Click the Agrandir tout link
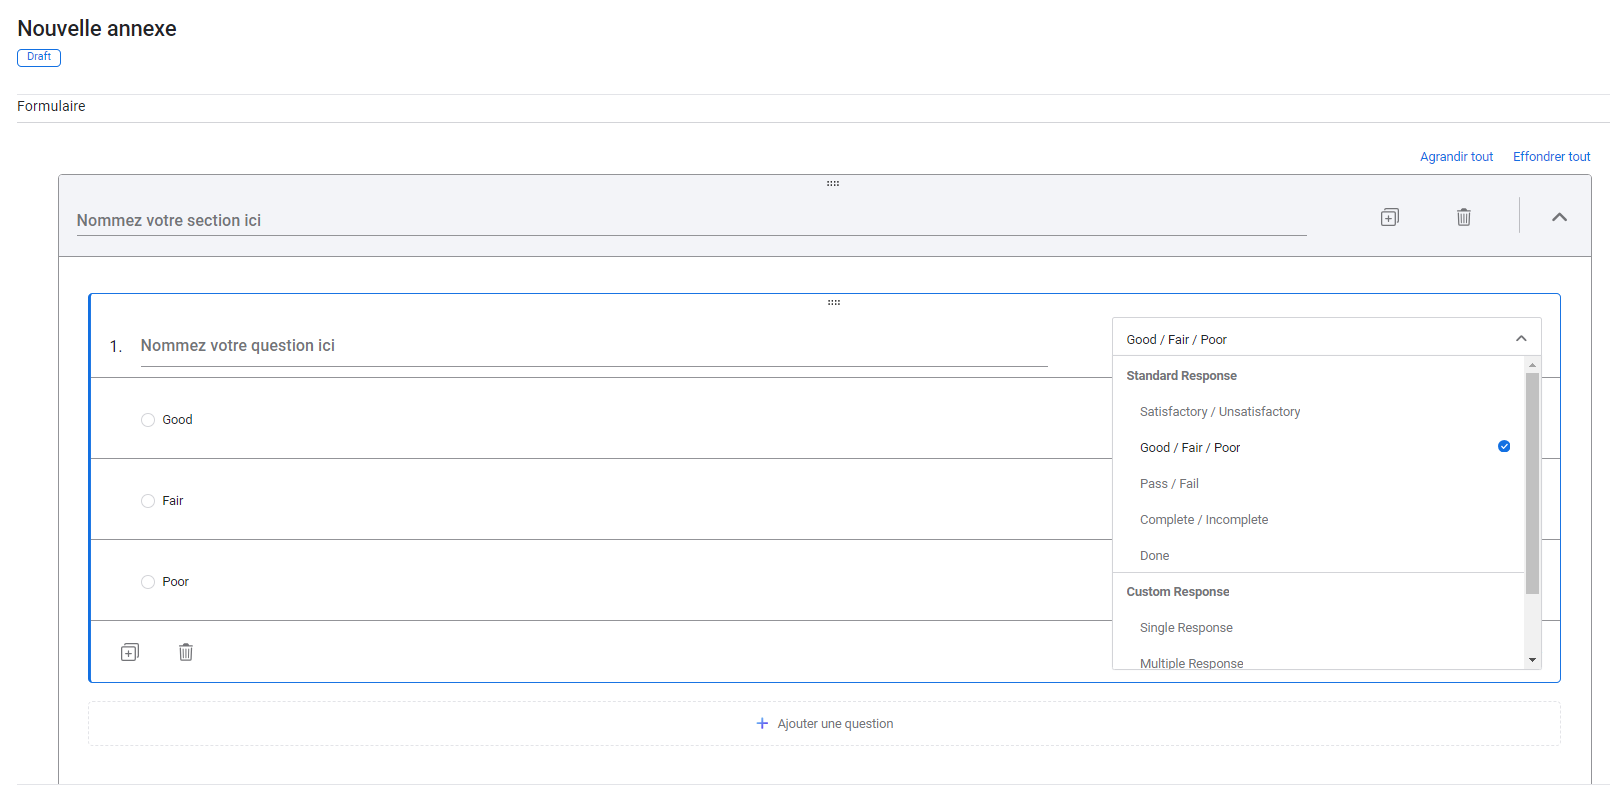Viewport: 1610px width, 798px height. click(1456, 157)
